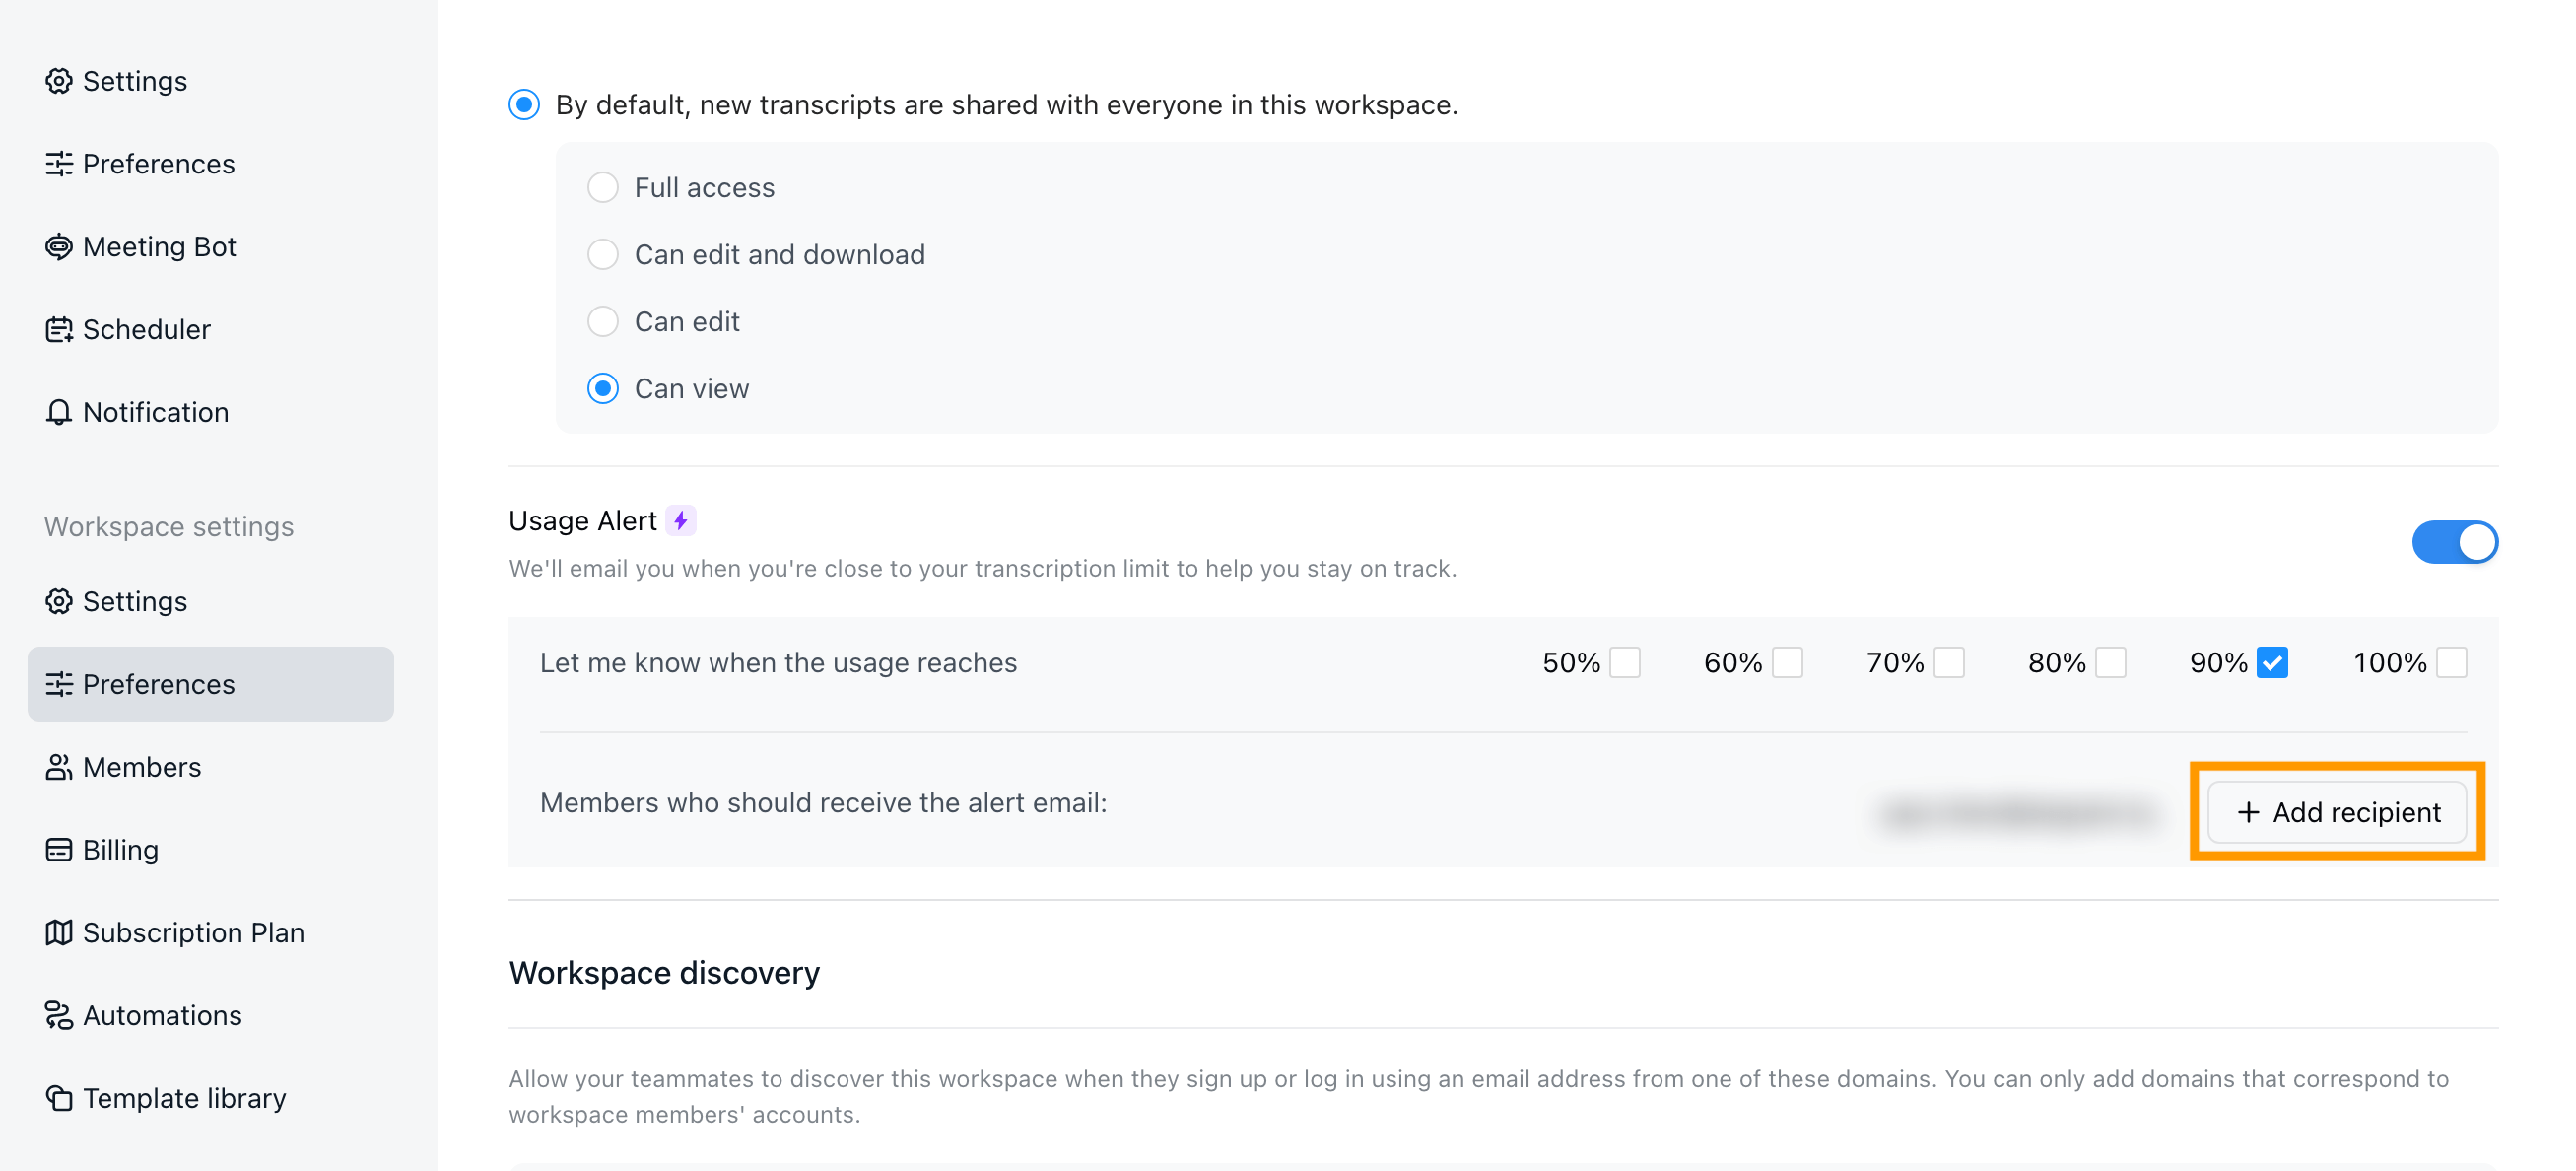Image resolution: width=2576 pixels, height=1171 pixels.
Task: Choose Can edit and download permission
Action: coord(603,255)
